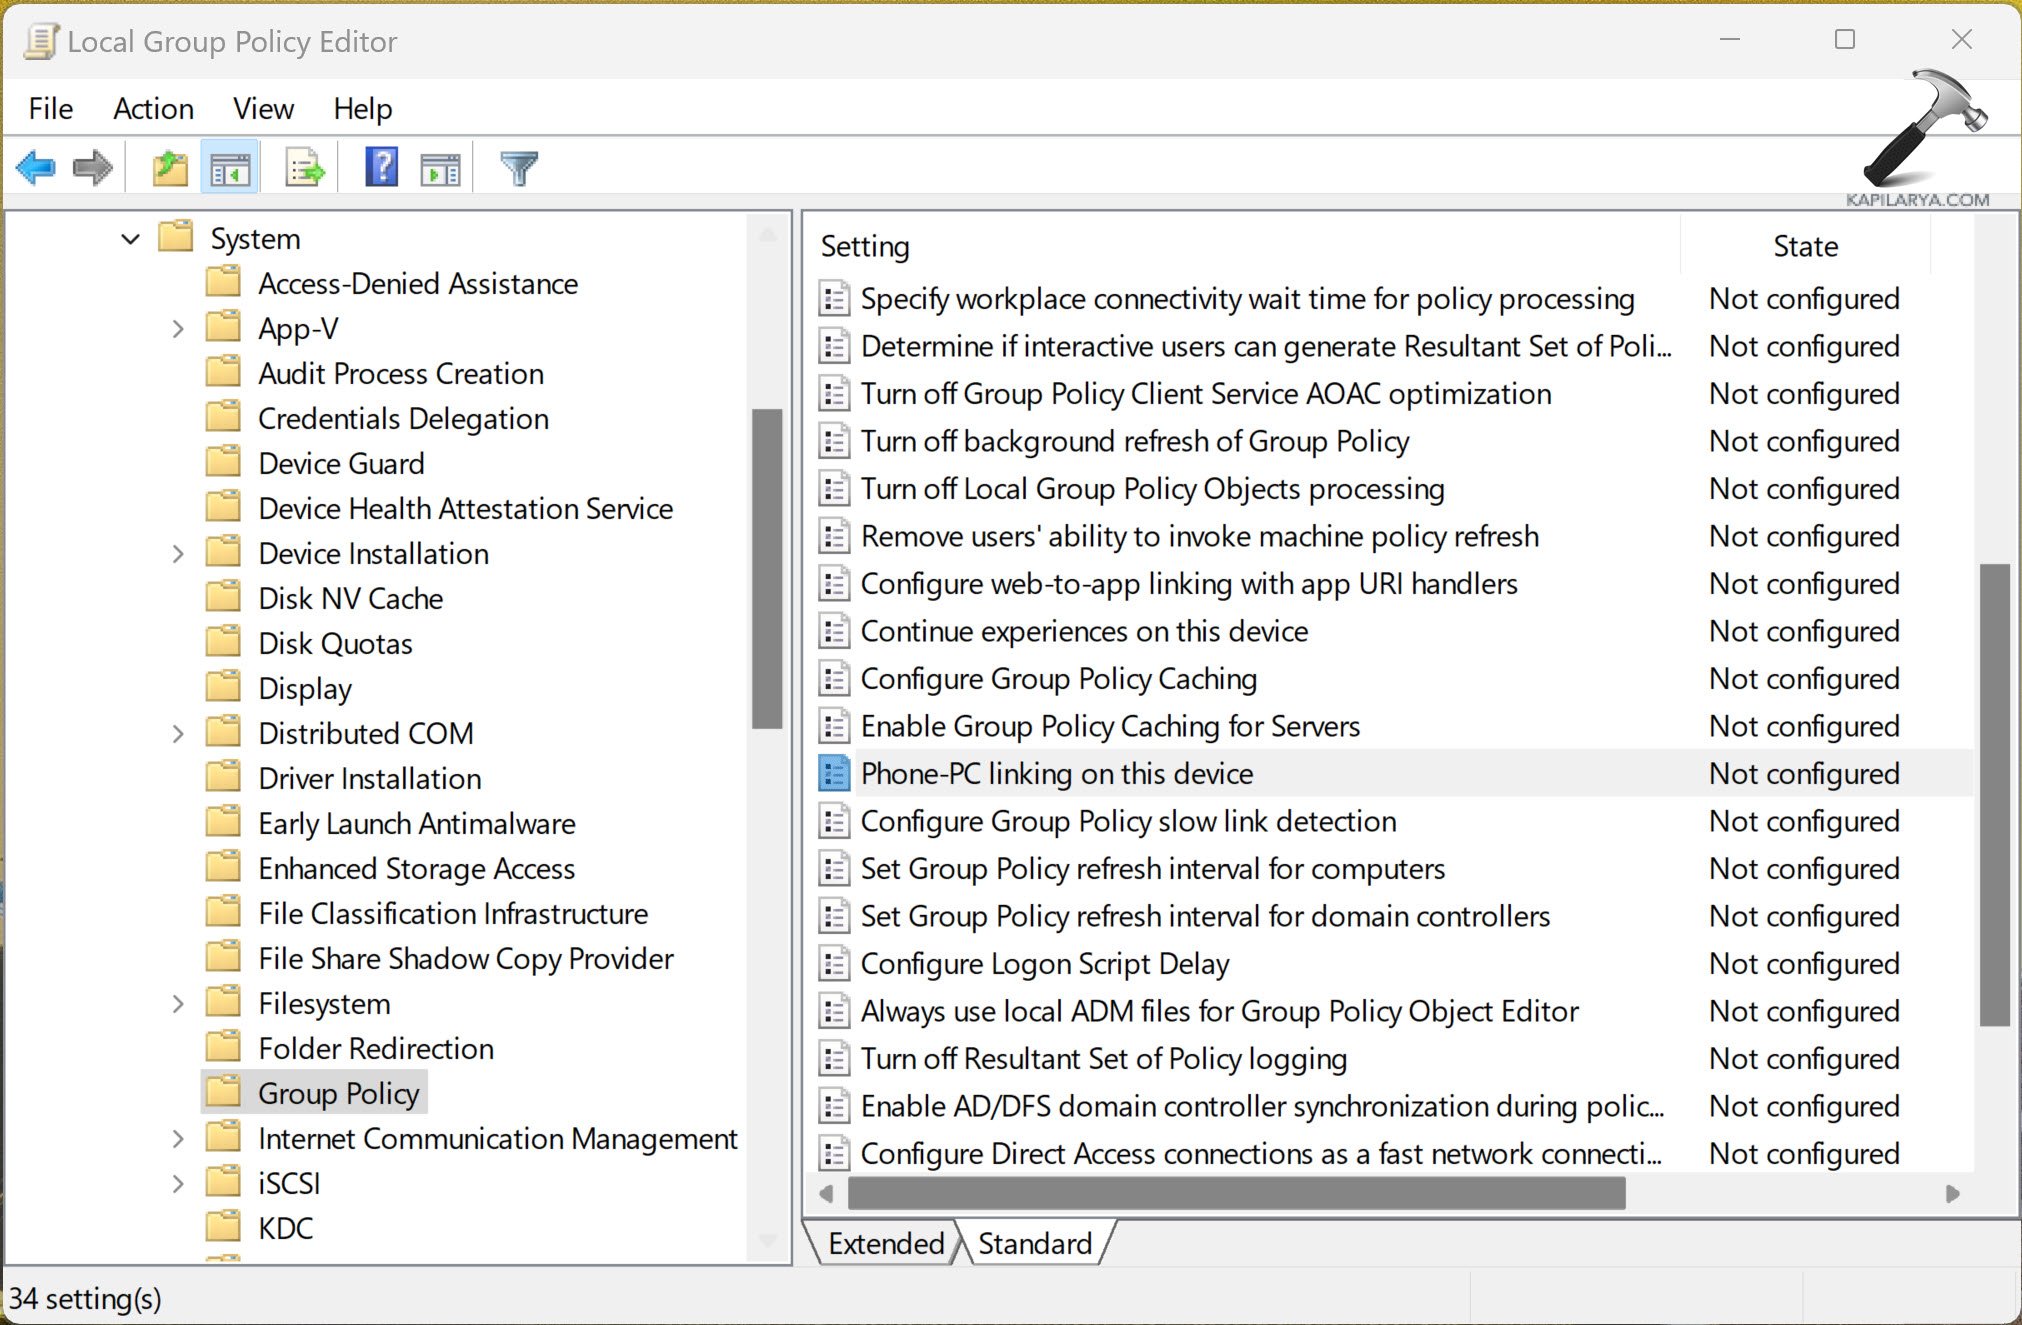Viewport: 2022px width, 1325px height.
Task: Select Configure Logon Script Delay setting
Action: [x=1044, y=964]
